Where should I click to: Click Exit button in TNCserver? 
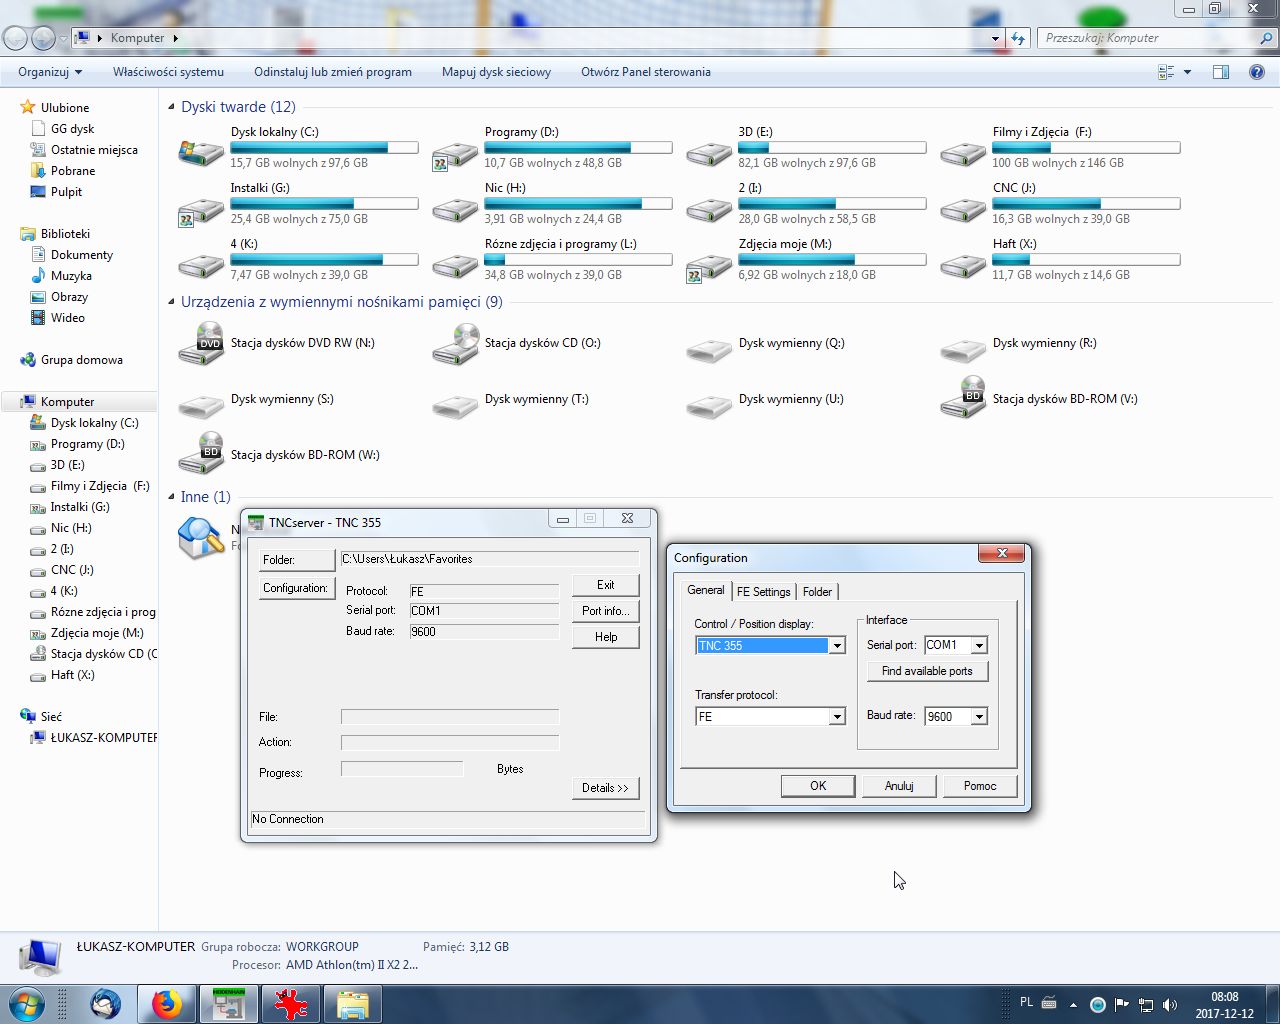pos(605,585)
